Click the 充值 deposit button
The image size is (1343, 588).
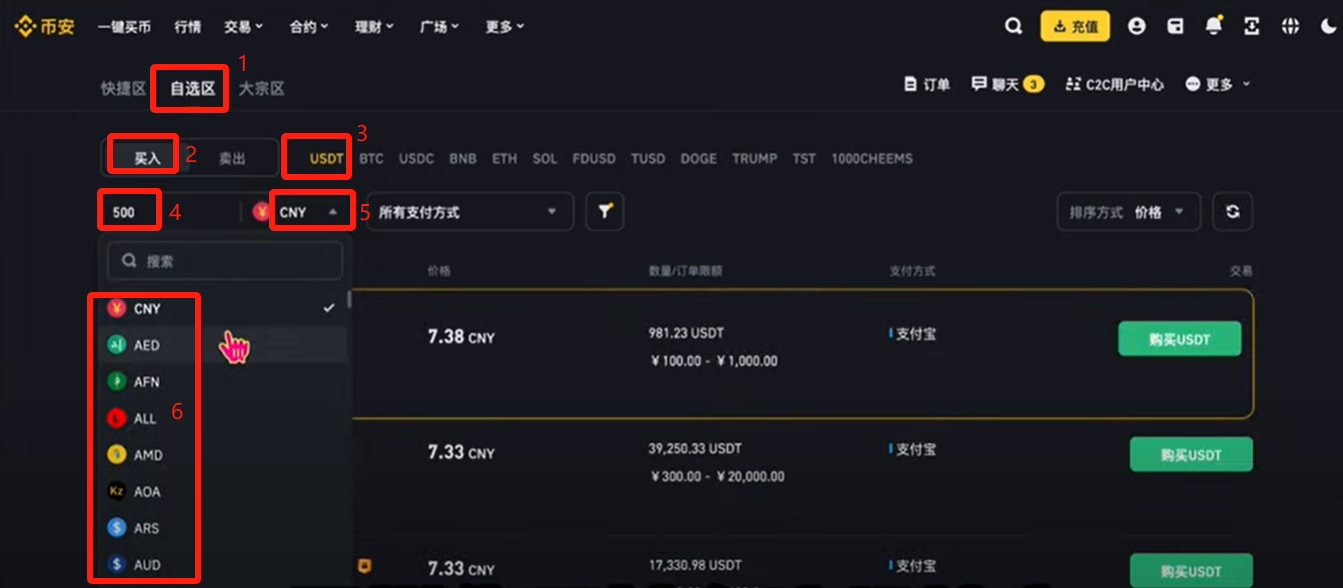click(x=1075, y=27)
